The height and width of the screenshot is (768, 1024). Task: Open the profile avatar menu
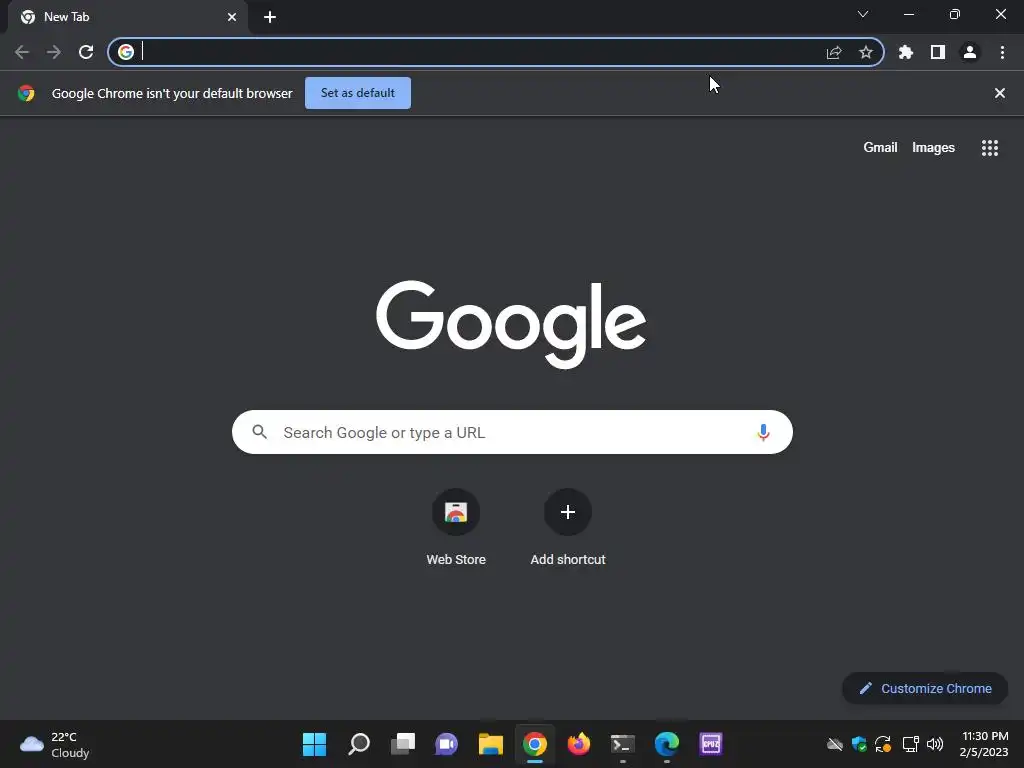coord(970,52)
